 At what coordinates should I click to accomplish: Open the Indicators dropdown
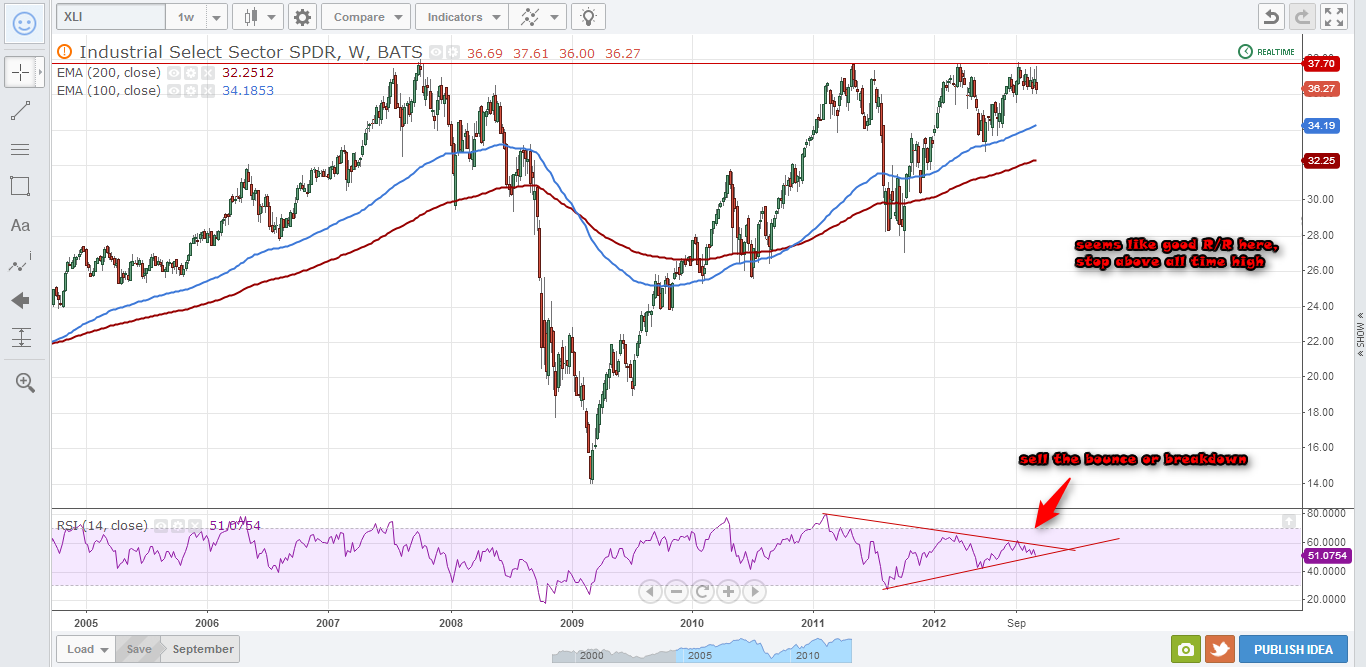[x=462, y=17]
